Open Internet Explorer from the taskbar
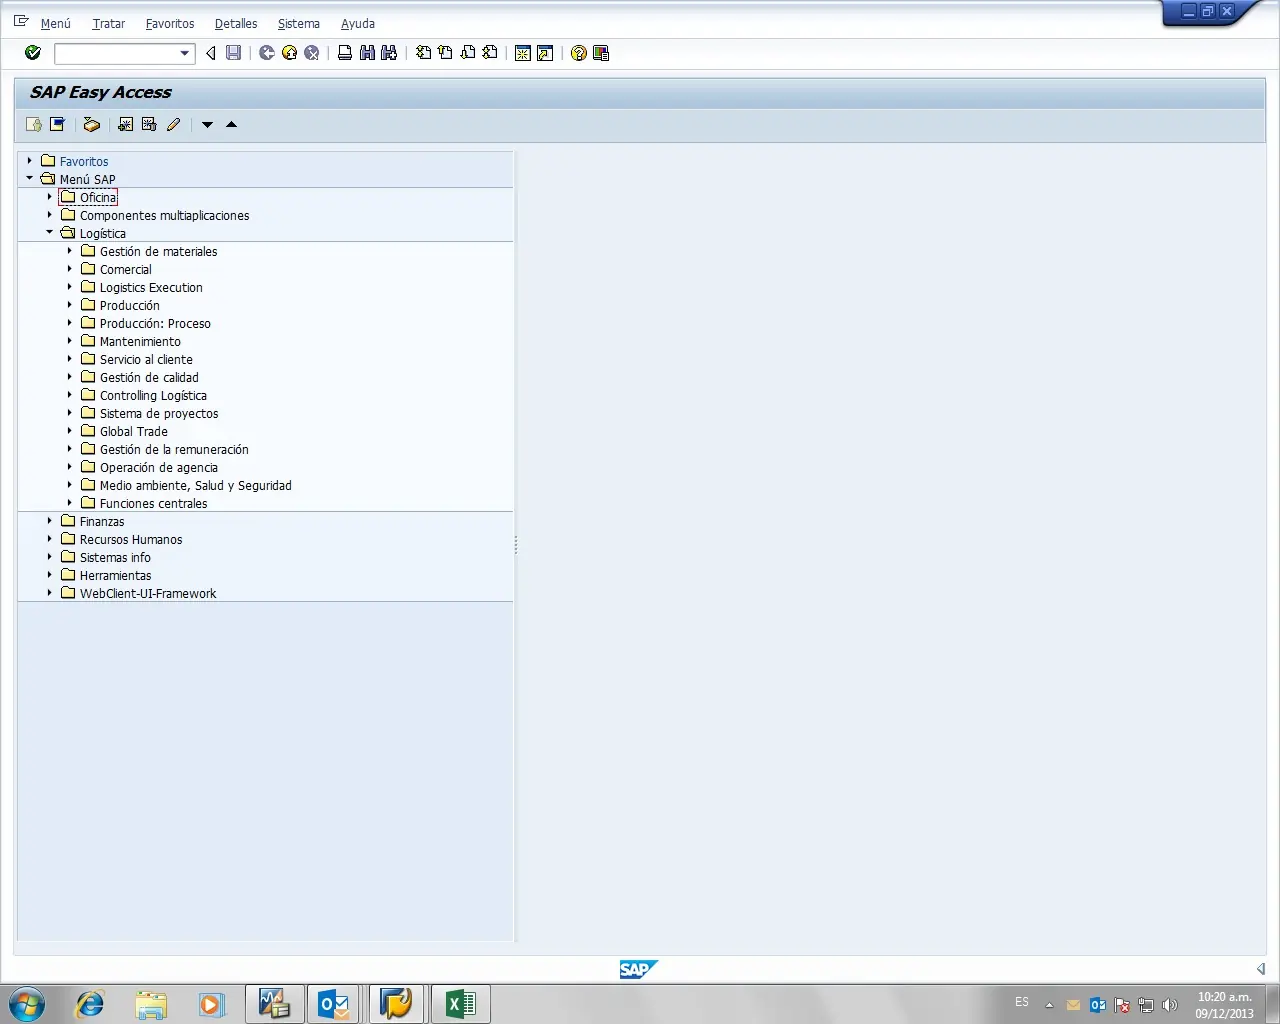 tap(90, 1003)
